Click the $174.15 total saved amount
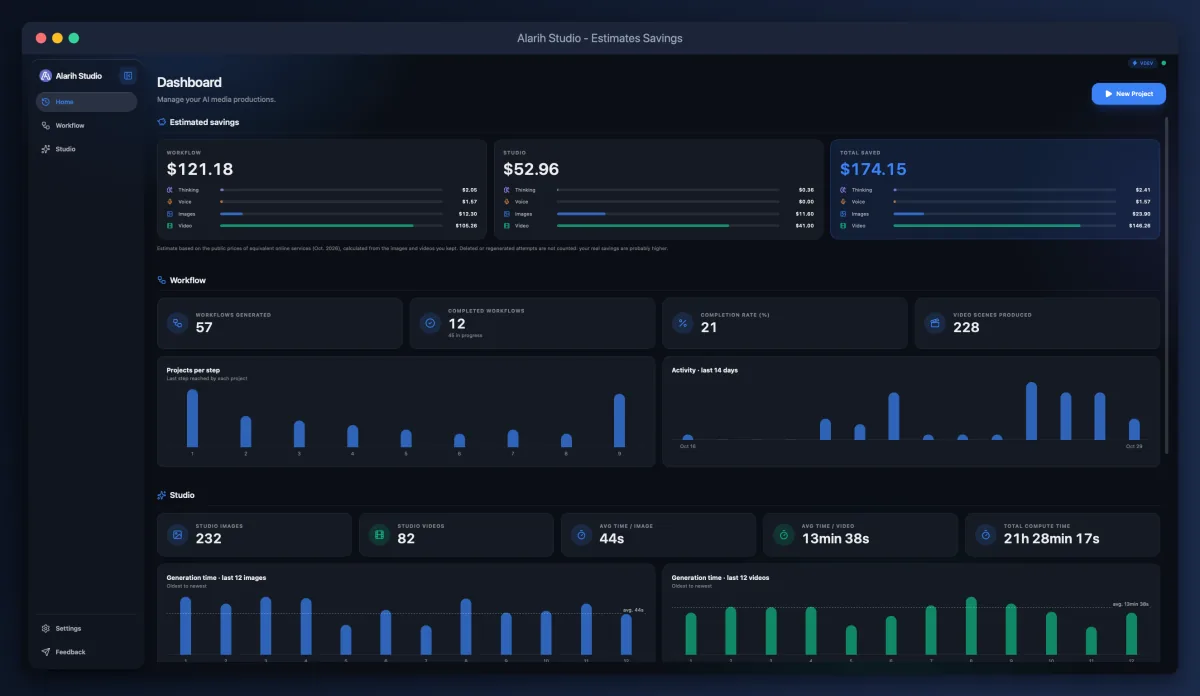This screenshot has height=696, width=1200. coord(873,169)
